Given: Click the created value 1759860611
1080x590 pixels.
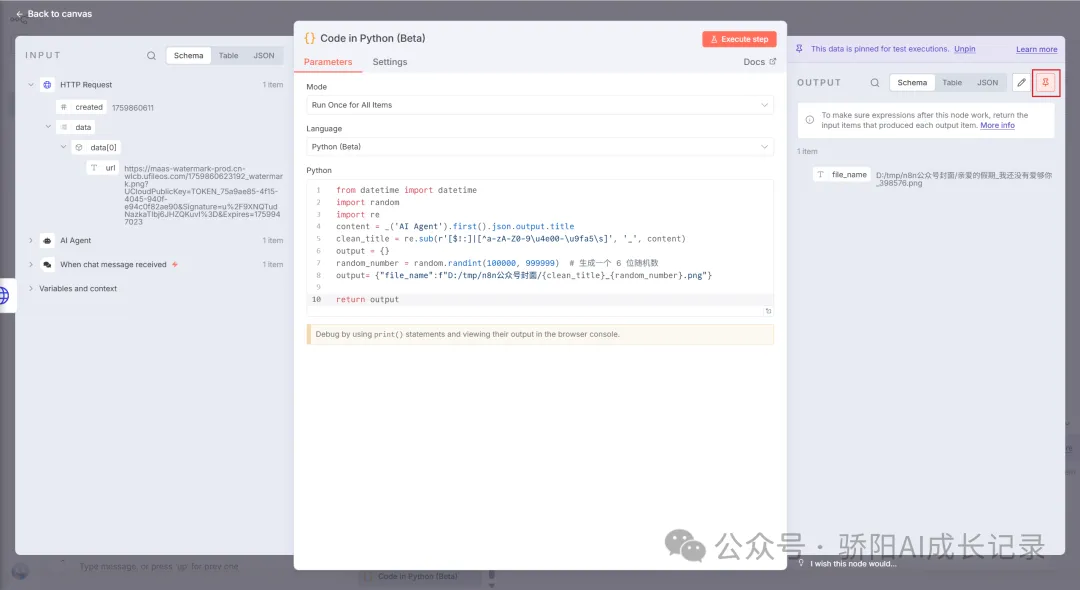Looking at the screenshot, I should [x=133, y=108].
